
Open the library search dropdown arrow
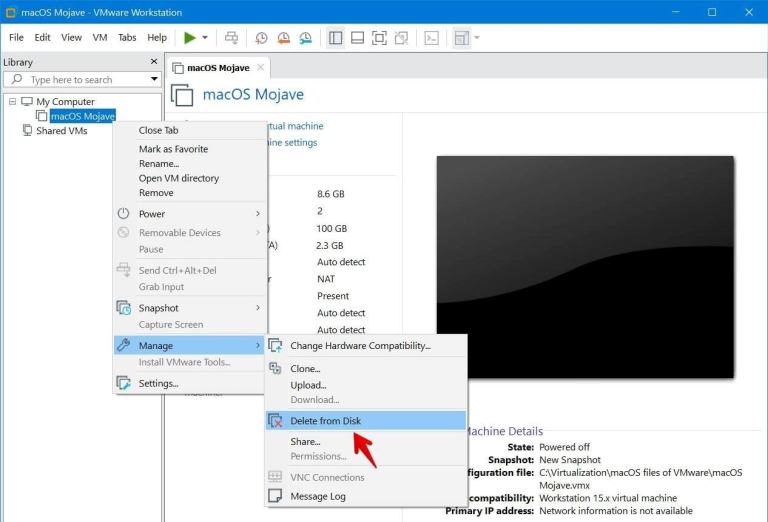click(154, 79)
